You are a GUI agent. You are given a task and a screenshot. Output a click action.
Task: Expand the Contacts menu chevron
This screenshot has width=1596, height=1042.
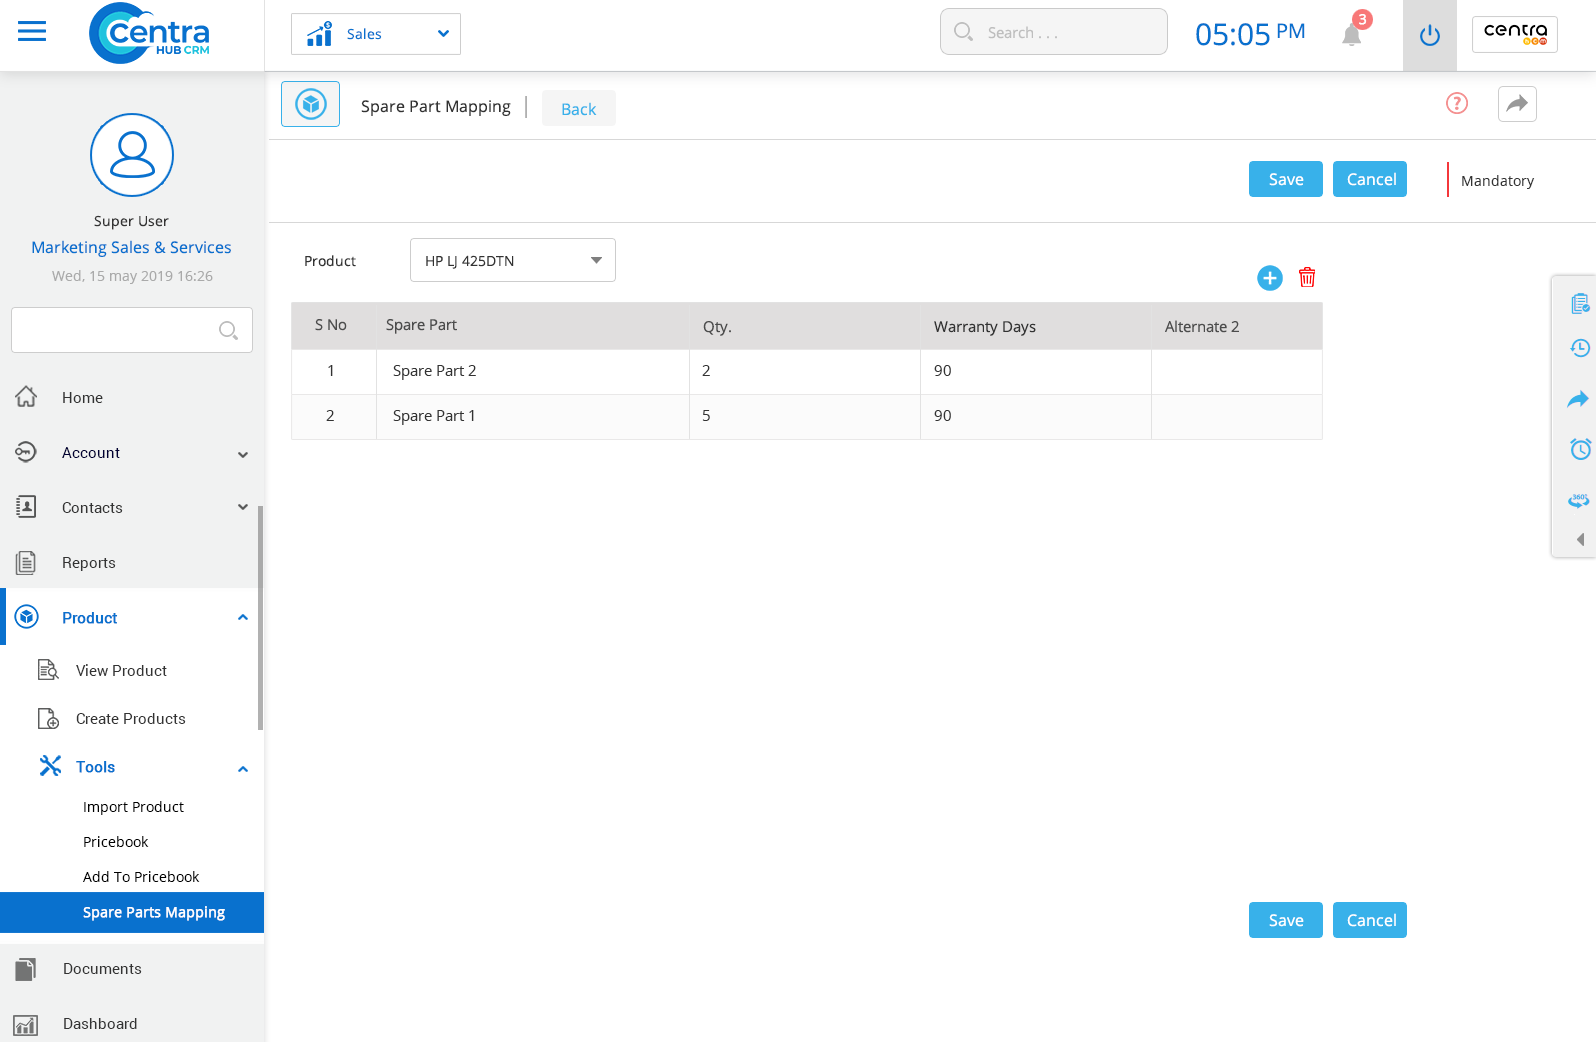click(x=243, y=507)
